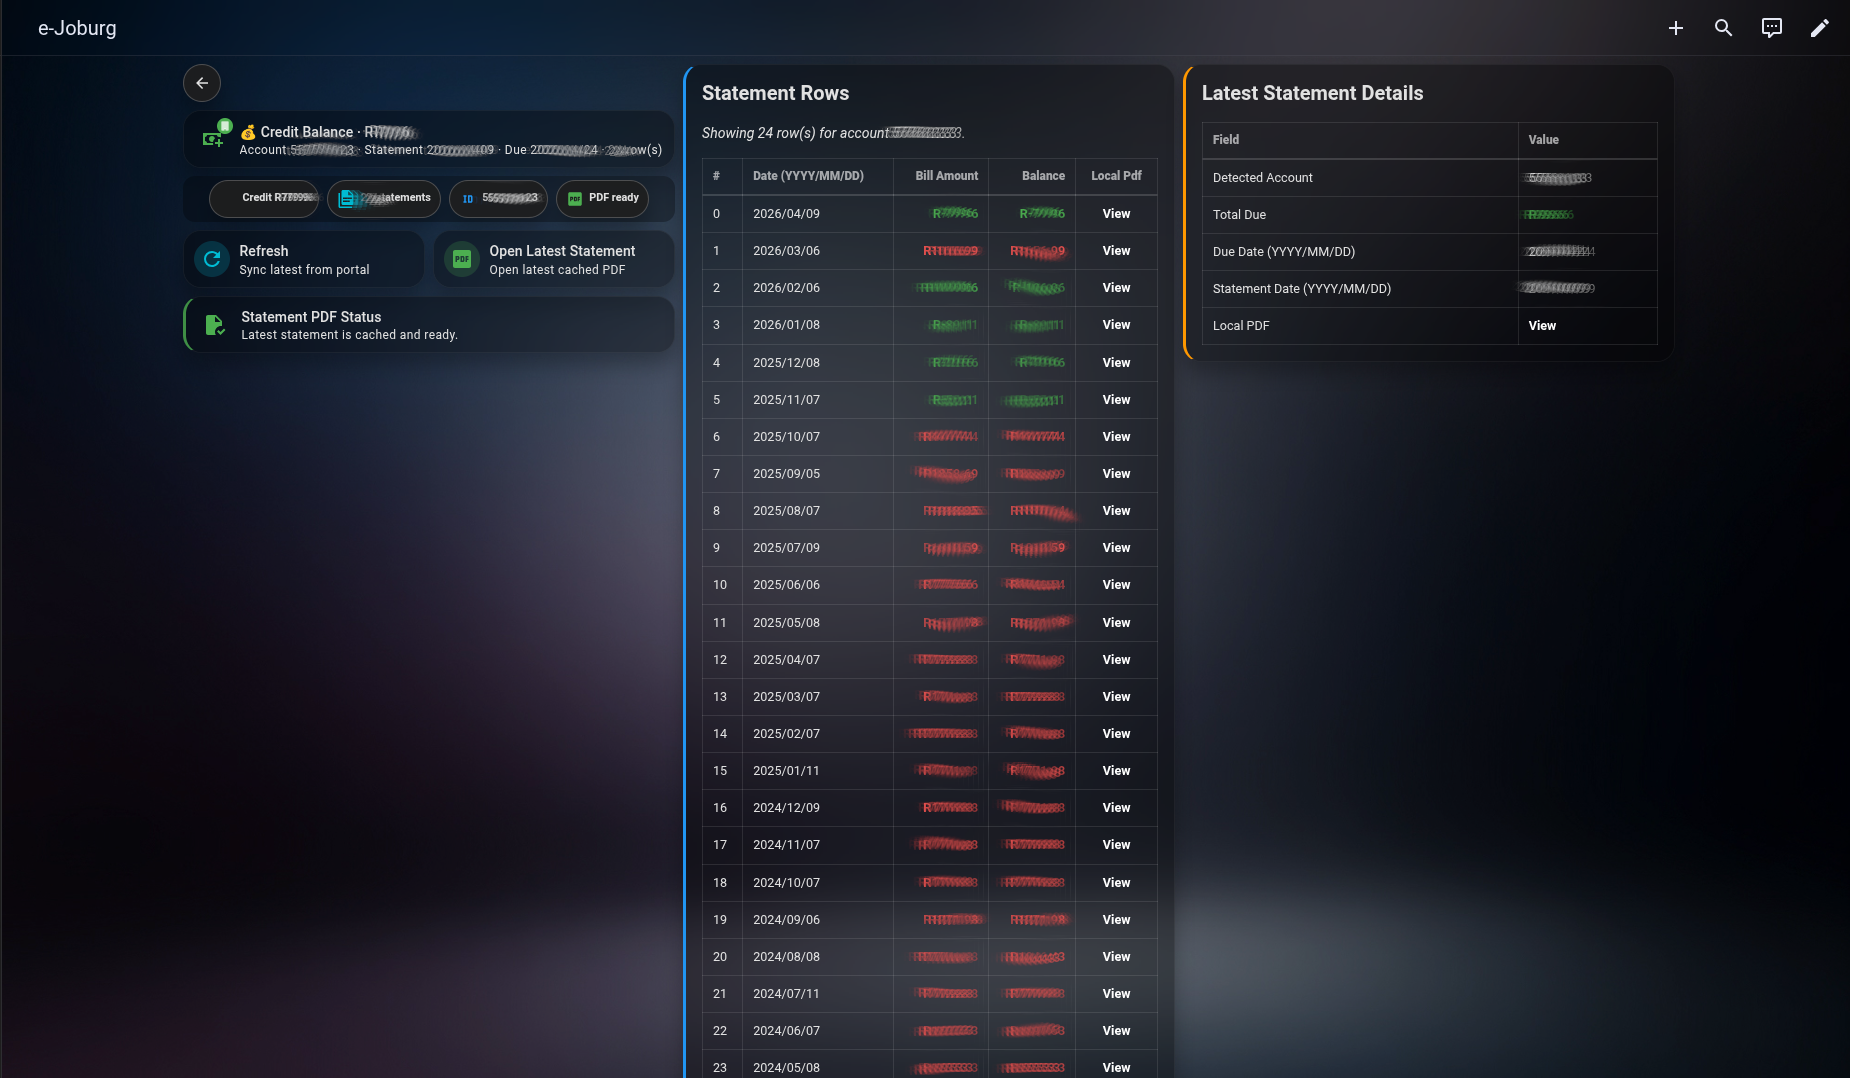This screenshot has width=1850, height=1078.
Task: View PDF for 2024/06/07 statement
Action: [x=1116, y=1031]
